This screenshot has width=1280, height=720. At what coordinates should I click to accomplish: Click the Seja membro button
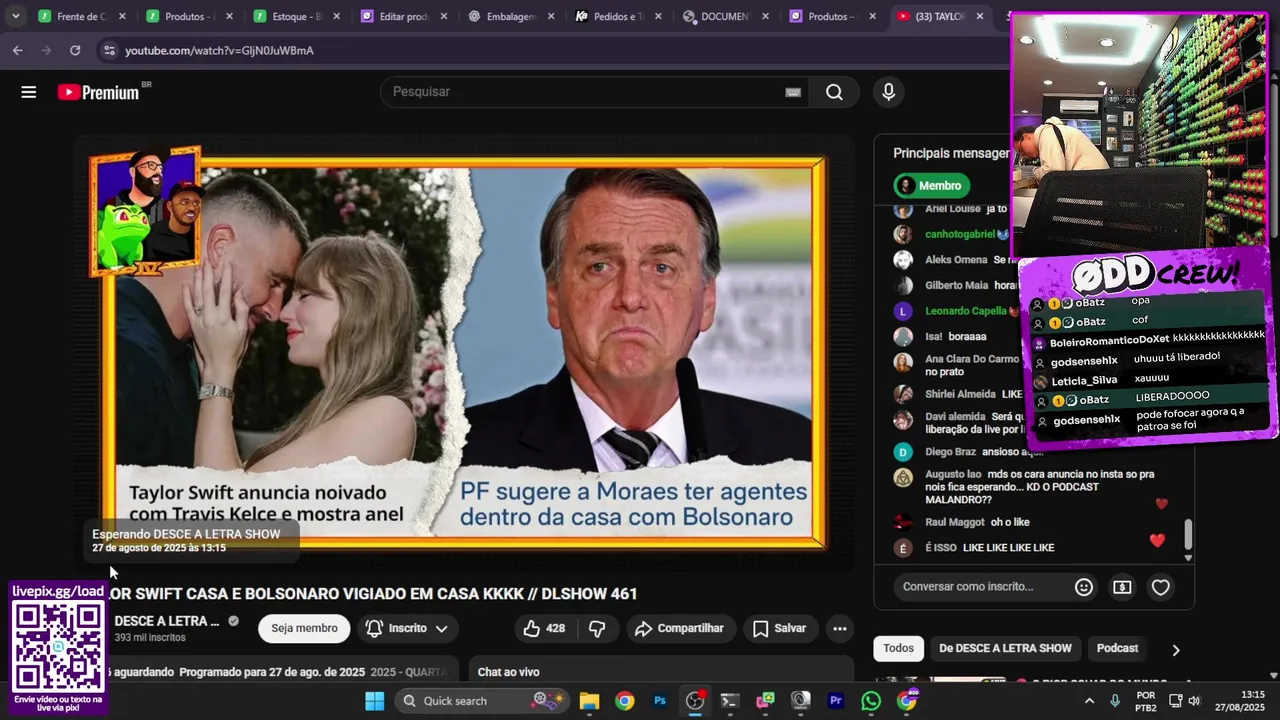[x=304, y=628]
